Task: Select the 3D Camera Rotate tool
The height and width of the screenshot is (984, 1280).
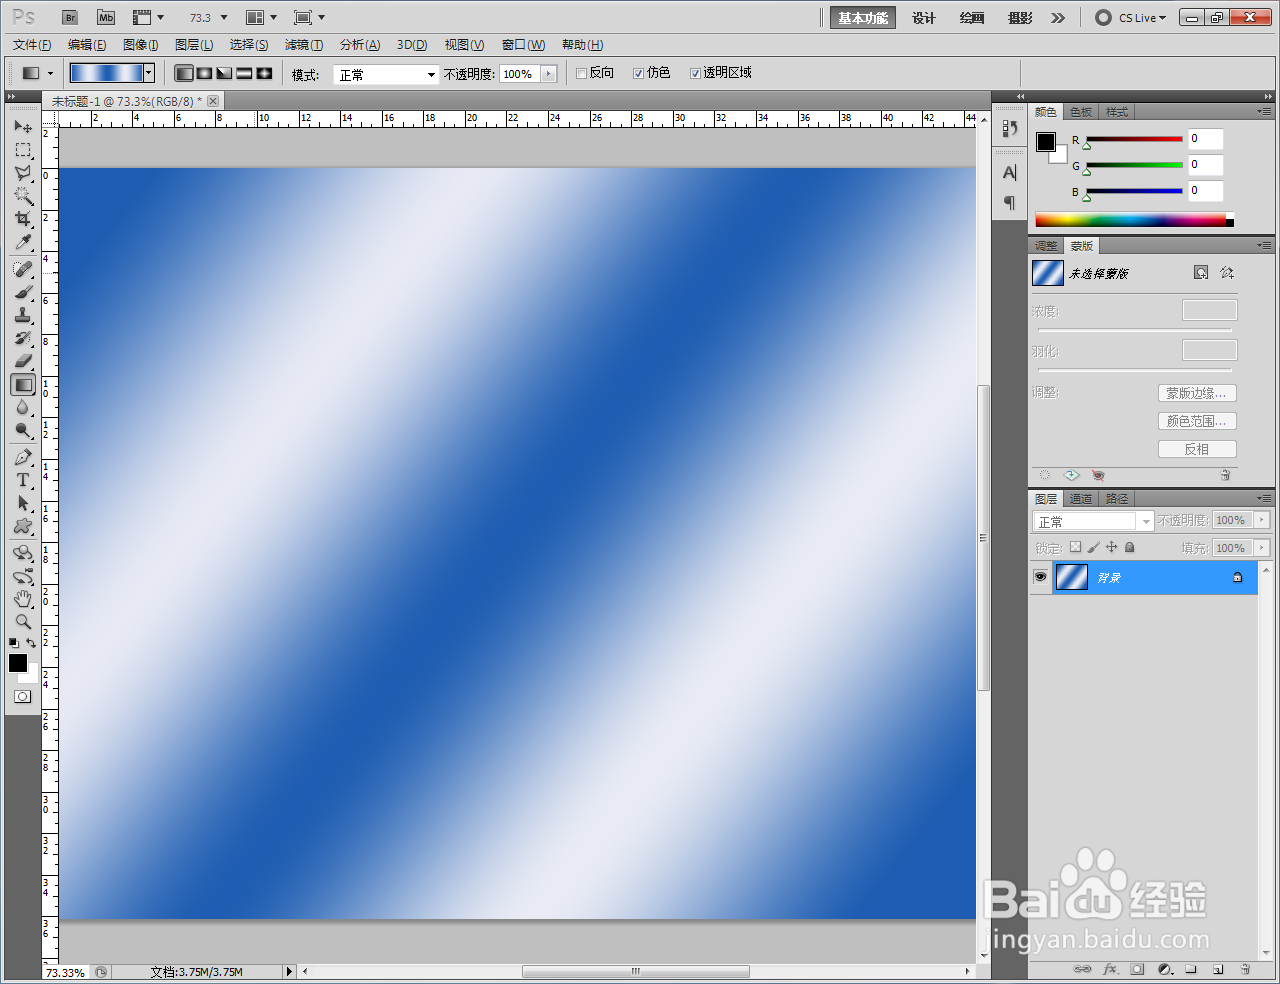Action: [23, 576]
